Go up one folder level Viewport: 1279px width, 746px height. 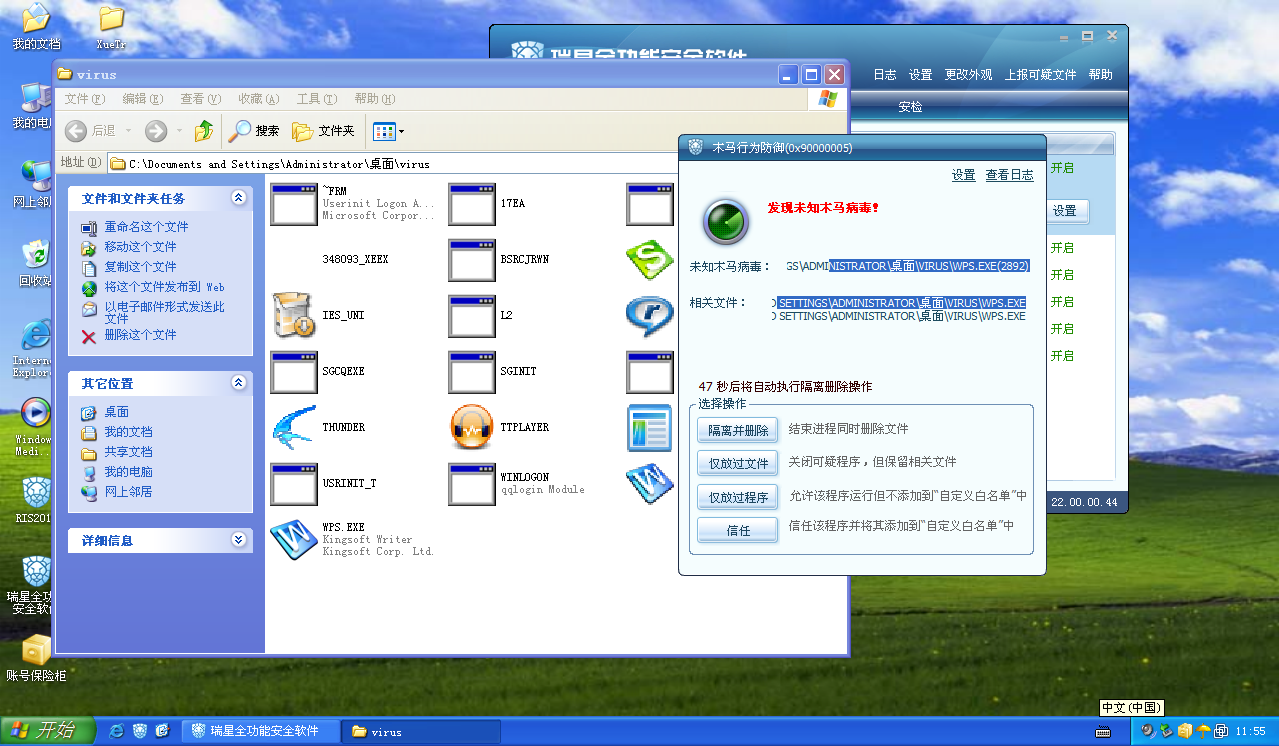click(x=204, y=131)
